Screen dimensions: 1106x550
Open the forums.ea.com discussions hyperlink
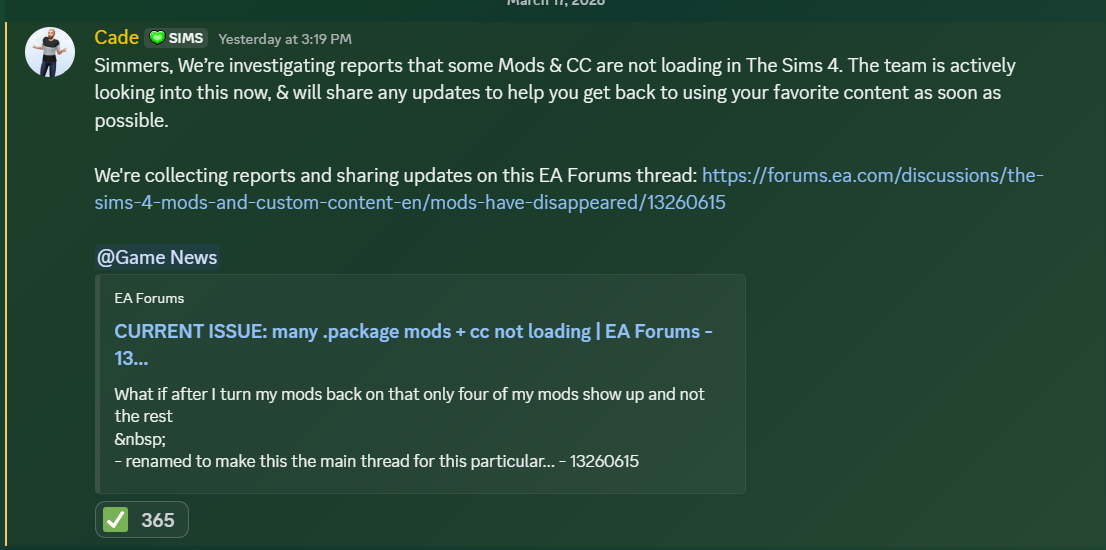tap(872, 176)
